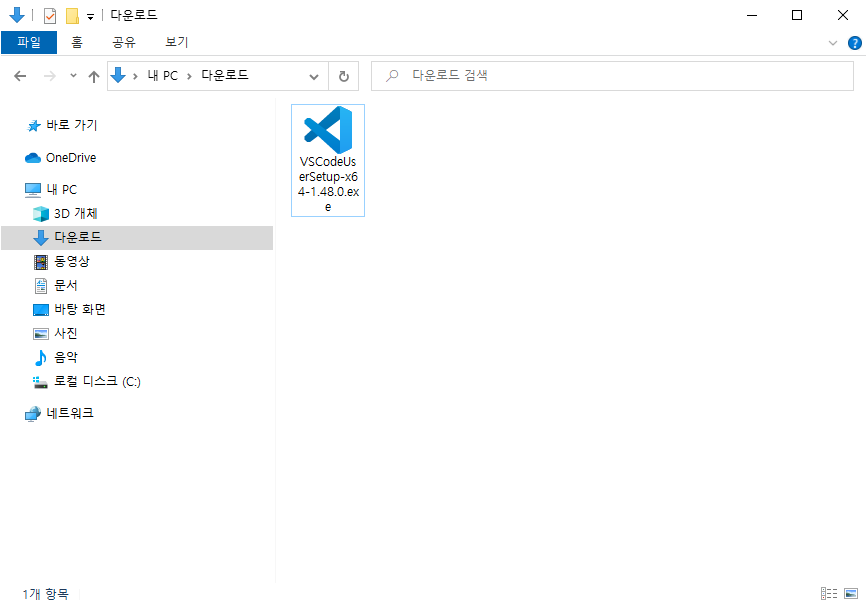Open the 3D 개체 folder
Viewport: 867px width, 607px height.
click(75, 213)
